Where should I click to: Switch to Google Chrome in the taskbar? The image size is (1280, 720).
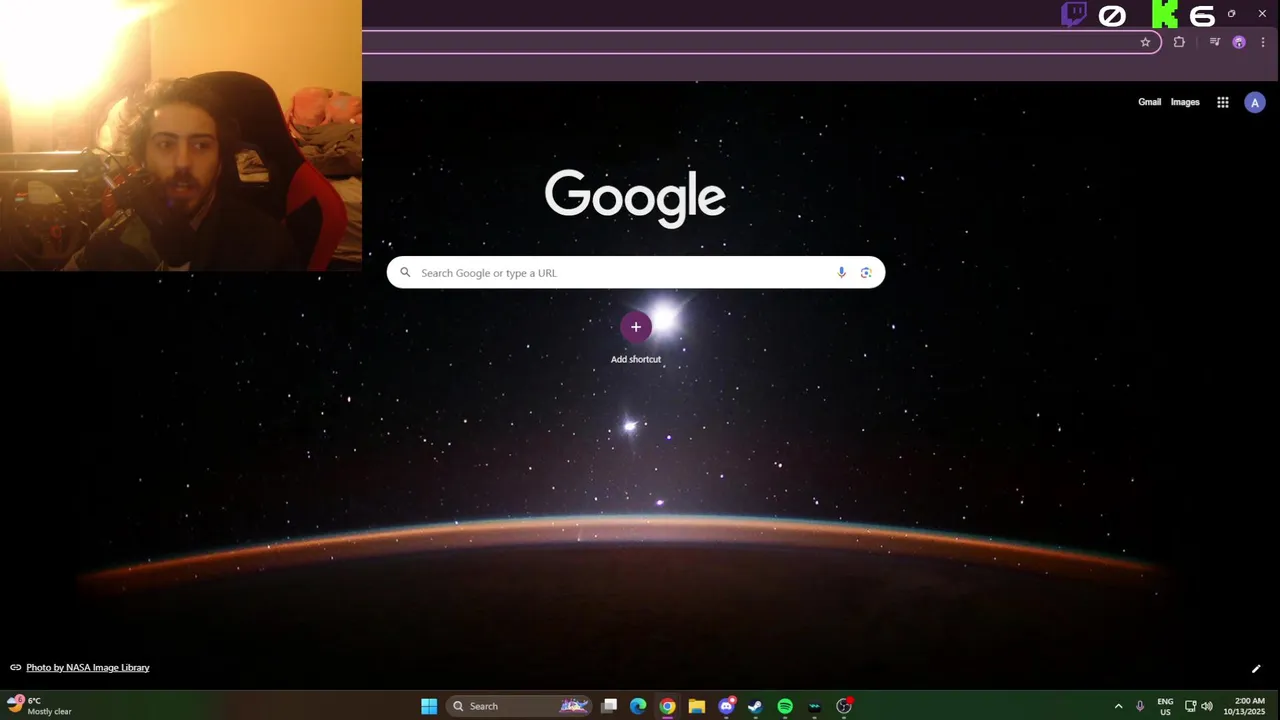pos(667,706)
